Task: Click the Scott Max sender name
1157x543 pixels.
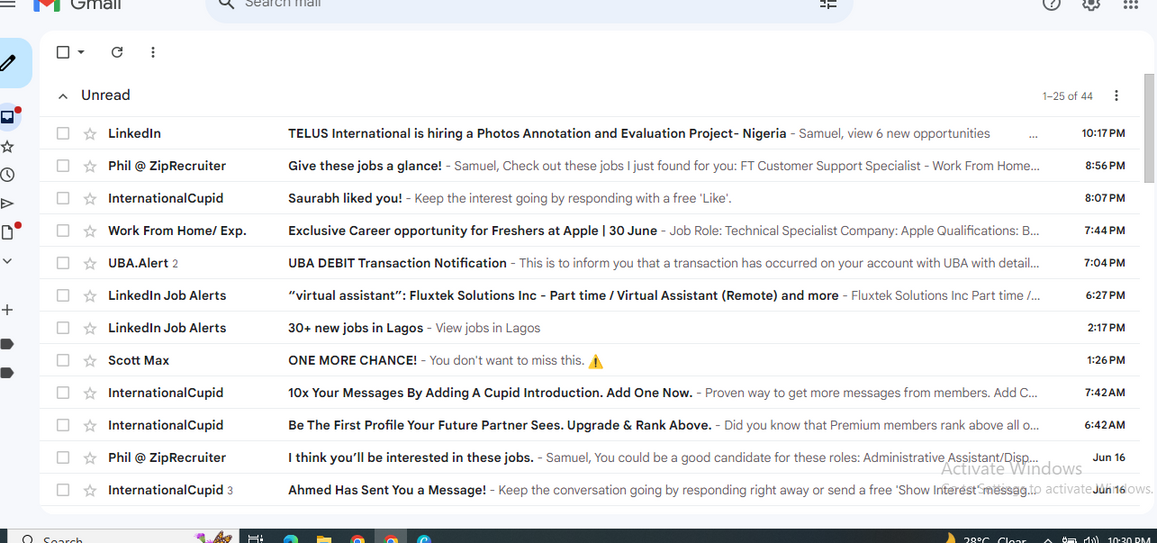Action: click(139, 361)
